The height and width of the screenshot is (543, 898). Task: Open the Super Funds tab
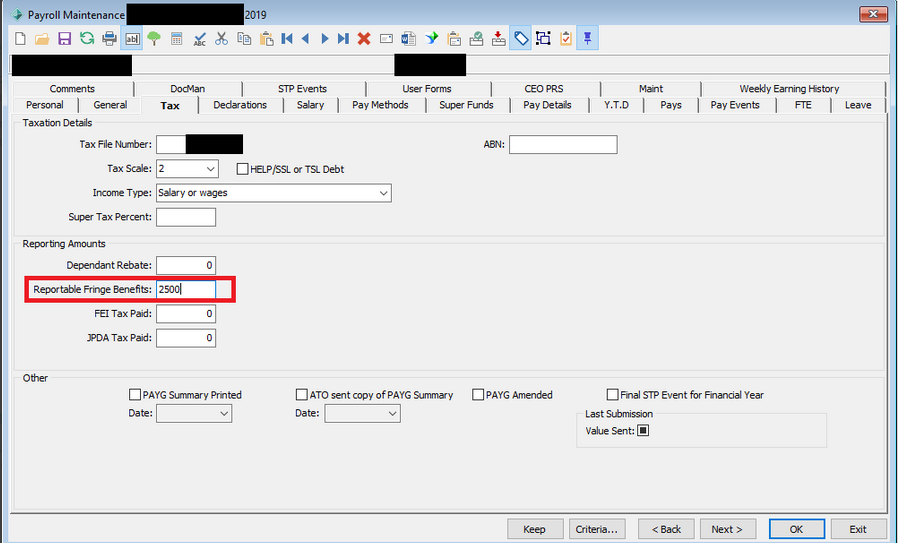466,105
